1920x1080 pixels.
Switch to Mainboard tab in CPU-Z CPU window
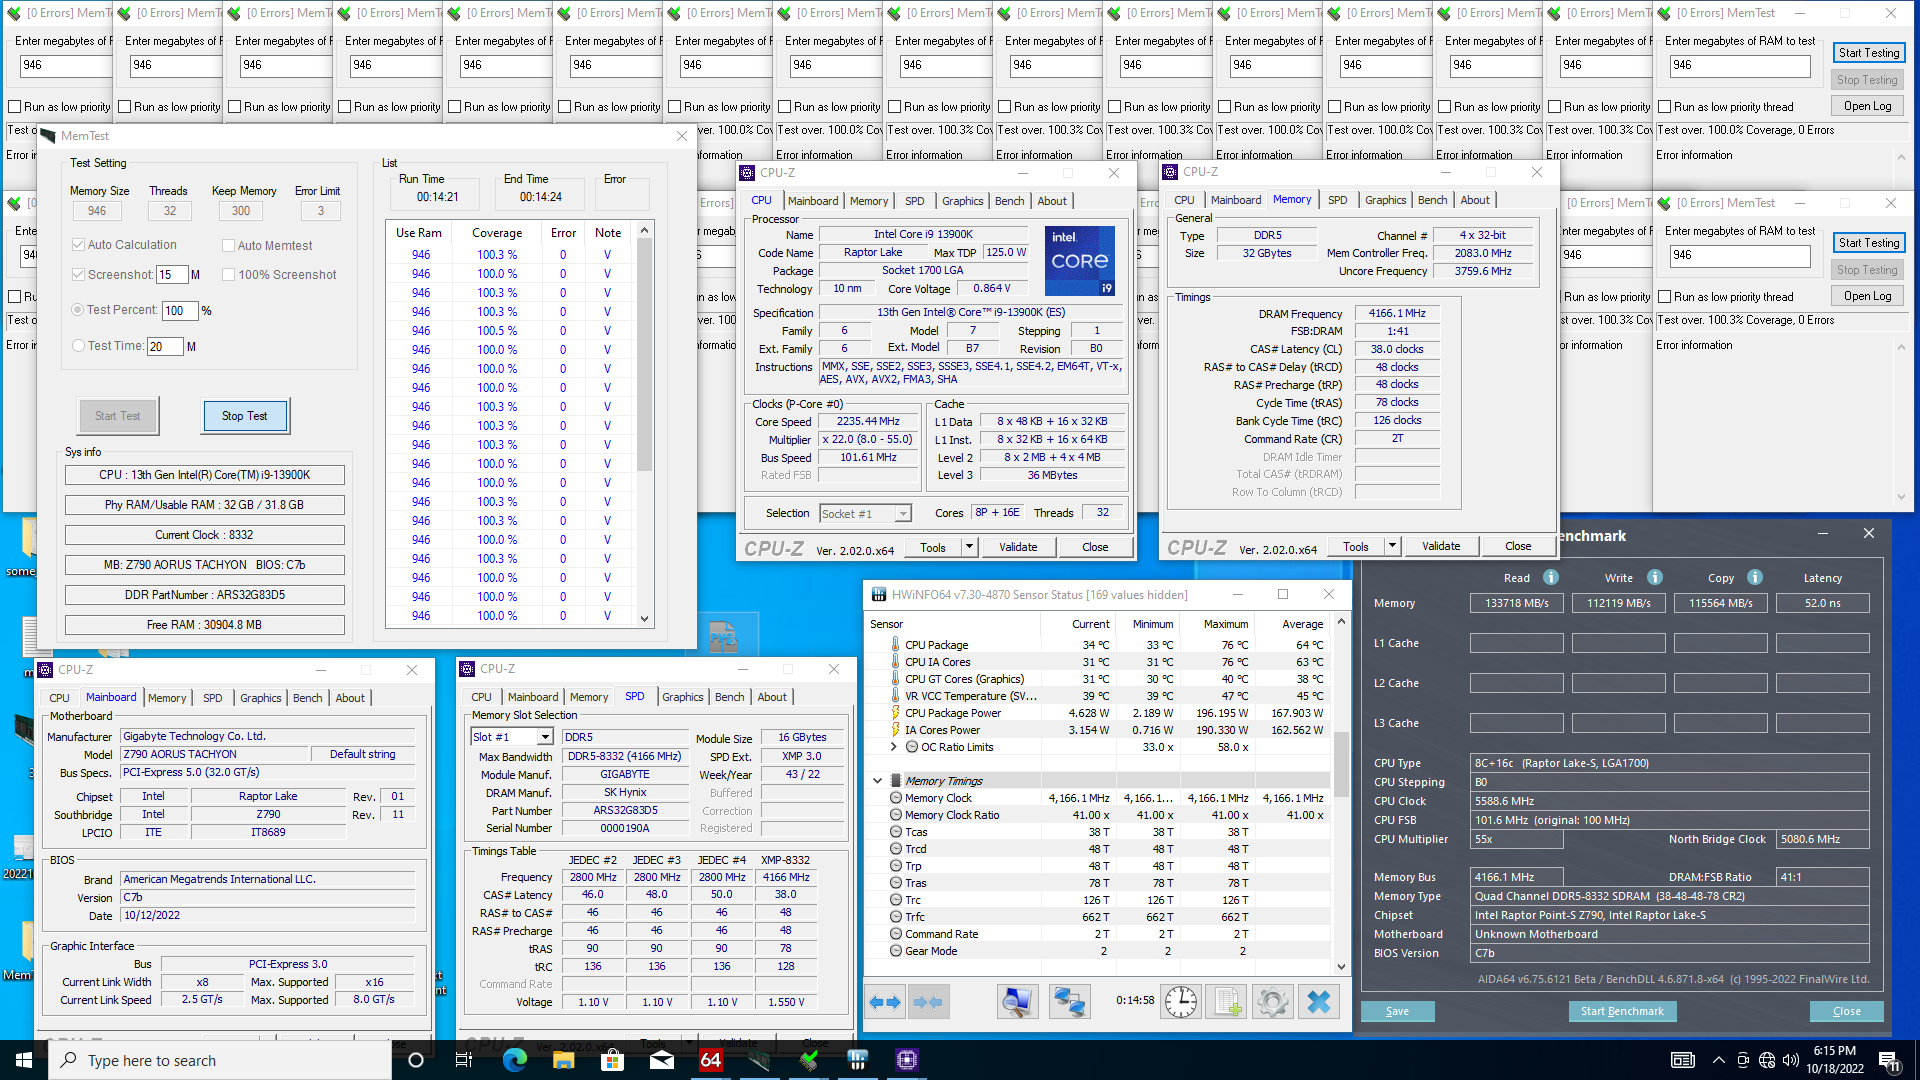pyautogui.click(x=812, y=201)
